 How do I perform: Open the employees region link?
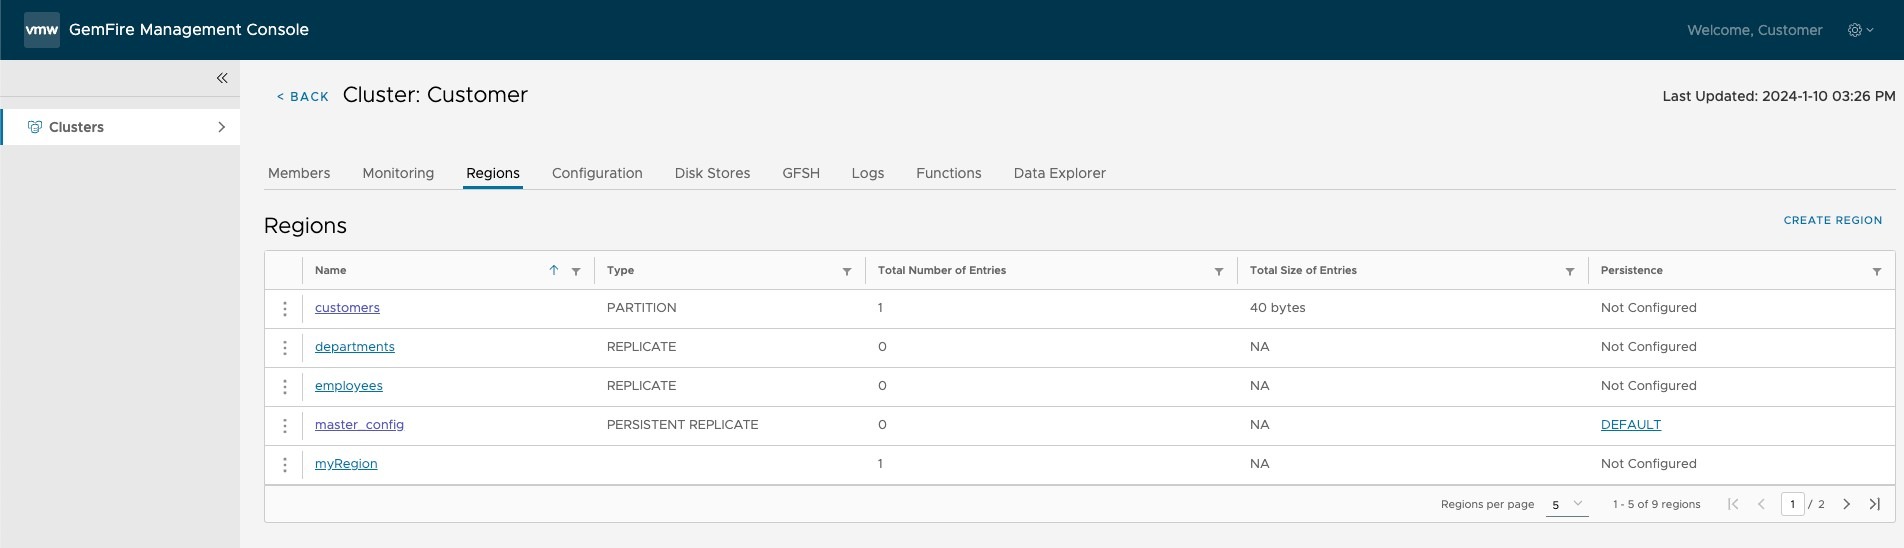click(349, 386)
